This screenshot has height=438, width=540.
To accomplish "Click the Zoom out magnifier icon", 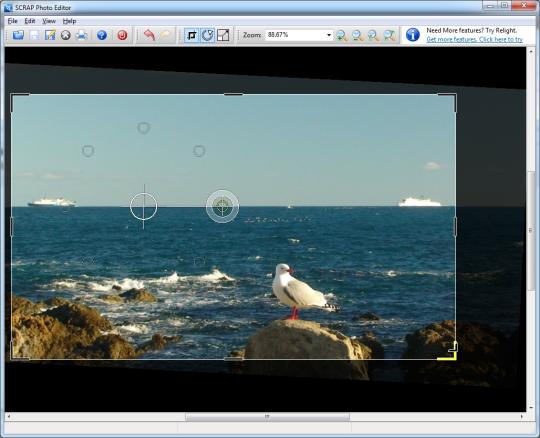I will 357,35.
